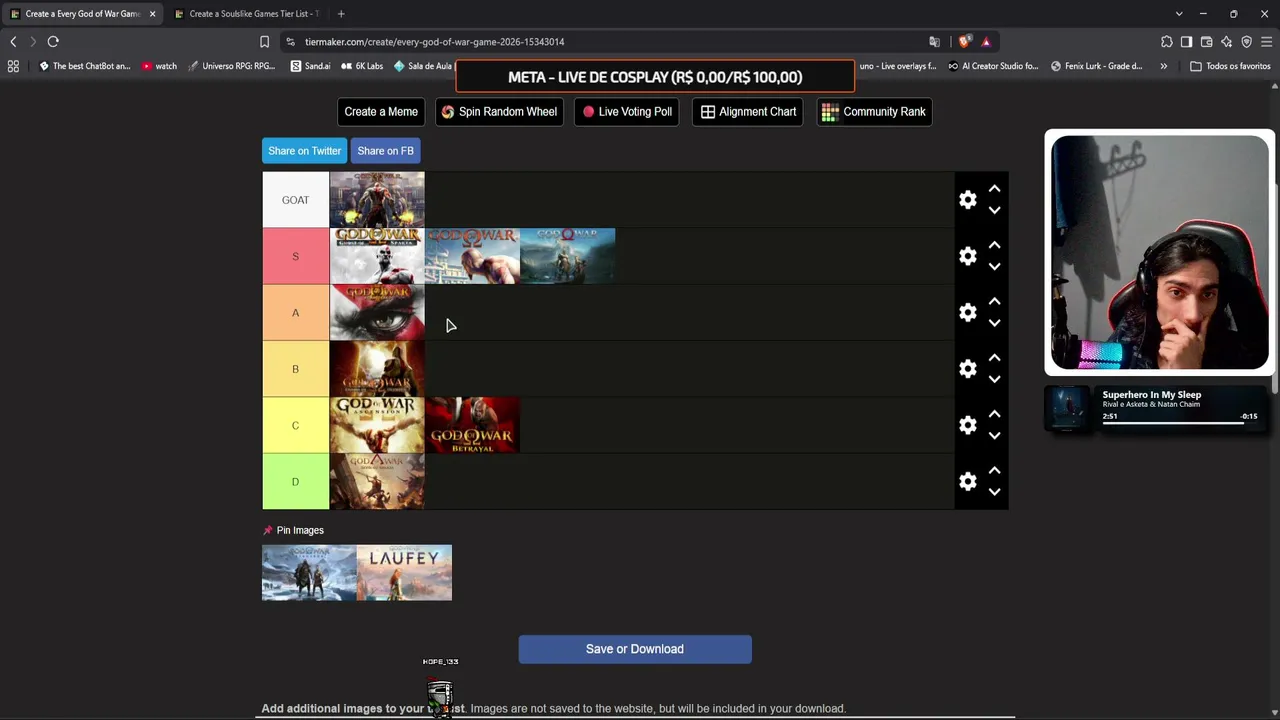This screenshot has width=1280, height=720.
Task: Select the God of War image in D tier
Action: pyautogui.click(x=377, y=482)
